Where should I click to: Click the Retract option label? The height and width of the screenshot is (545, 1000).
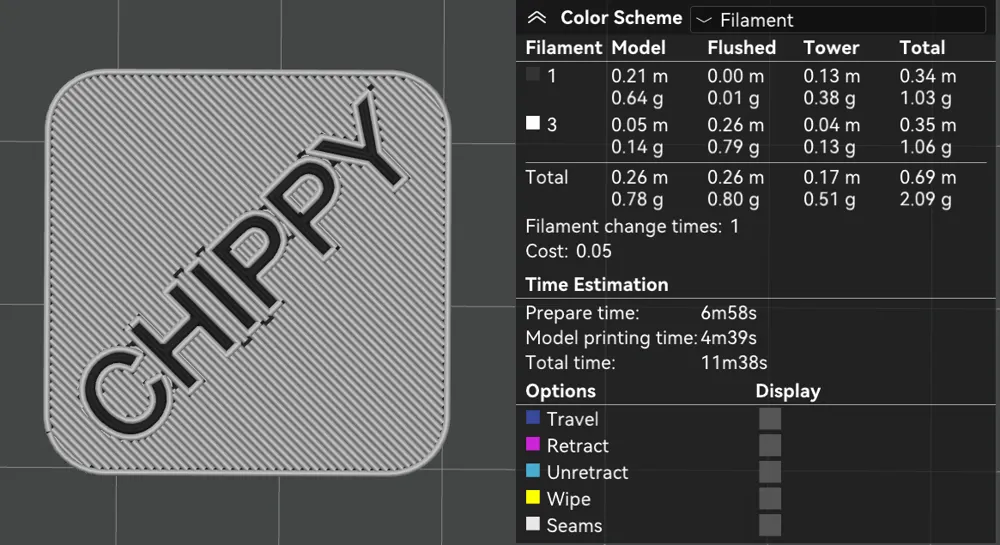[578, 446]
